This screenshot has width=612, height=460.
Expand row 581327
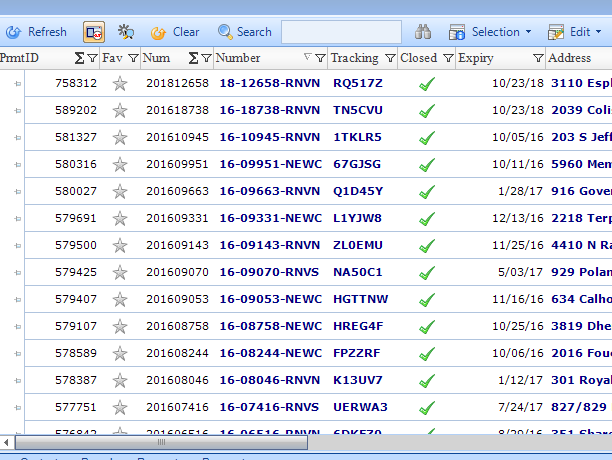pos(18,138)
